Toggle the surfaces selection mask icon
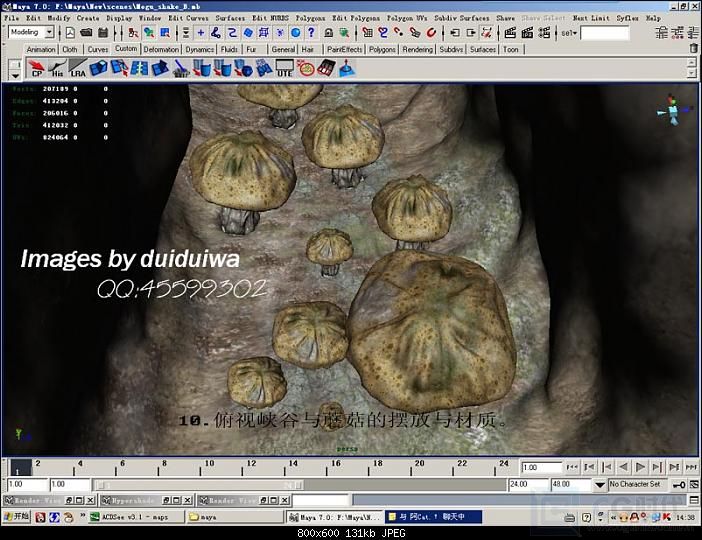Screen dimensions: 702x540 click(x=248, y=33)
